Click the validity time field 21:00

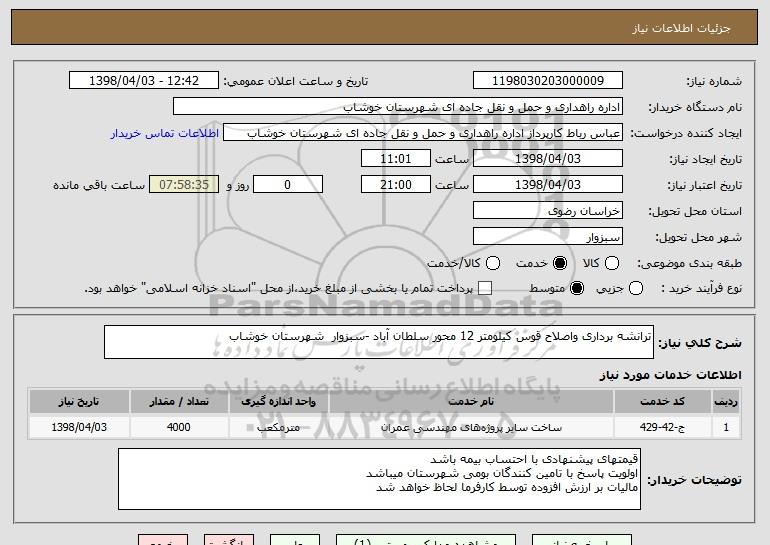click(x=396, y=185)
